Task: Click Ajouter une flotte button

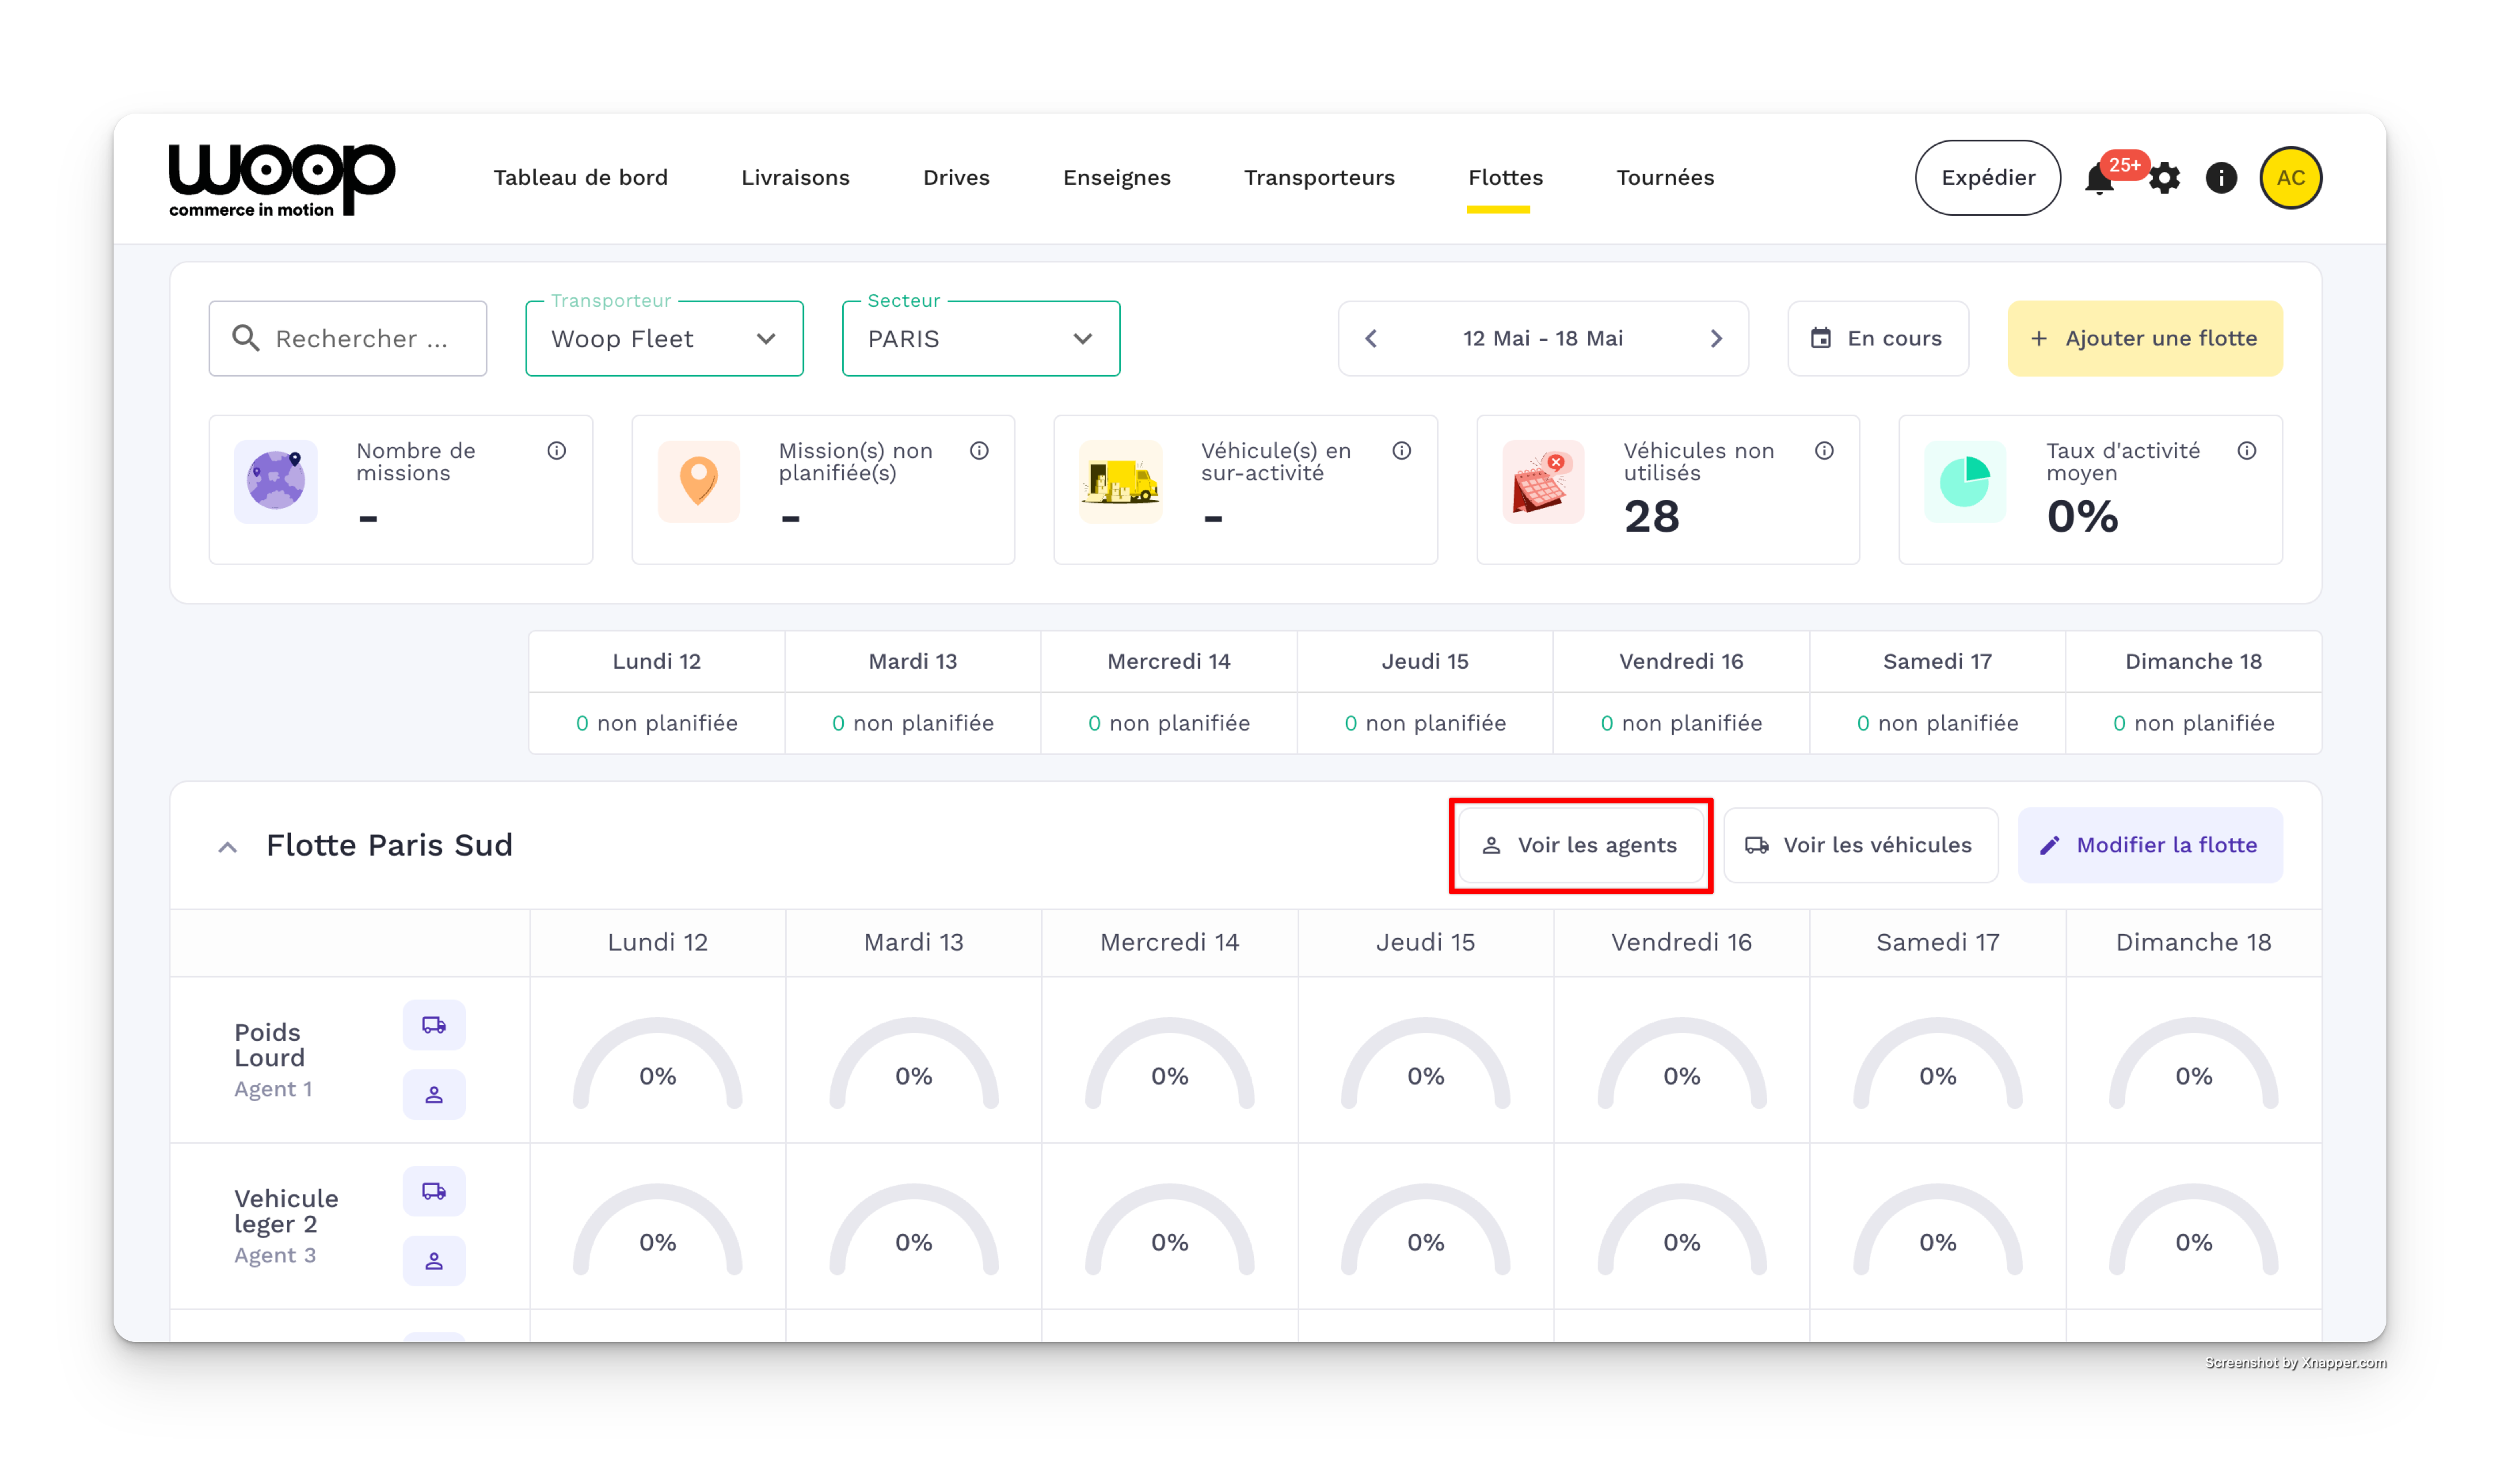Action: (x=2145, y=339)
